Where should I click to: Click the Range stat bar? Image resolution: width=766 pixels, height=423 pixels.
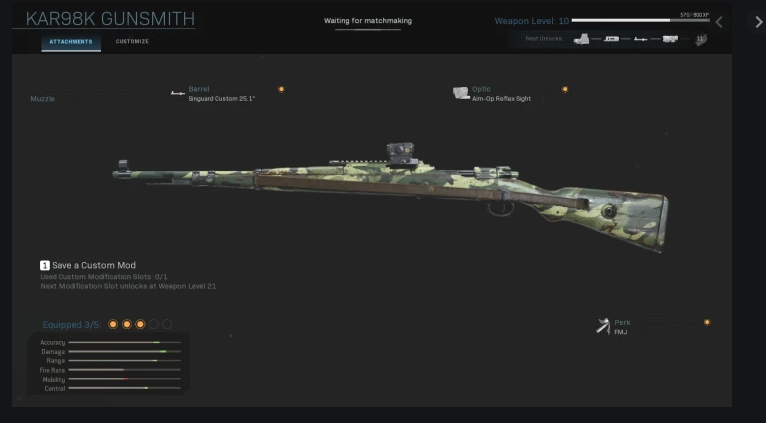point(125,361)
